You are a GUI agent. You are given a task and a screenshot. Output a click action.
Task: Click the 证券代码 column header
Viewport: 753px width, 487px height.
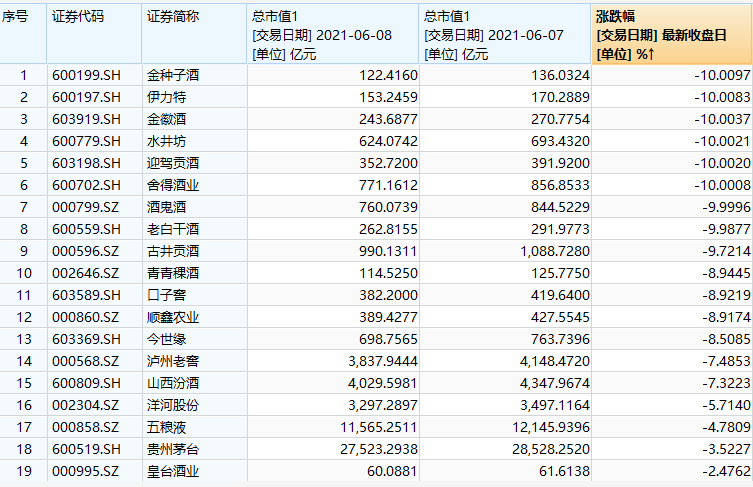tap(94, 34)
